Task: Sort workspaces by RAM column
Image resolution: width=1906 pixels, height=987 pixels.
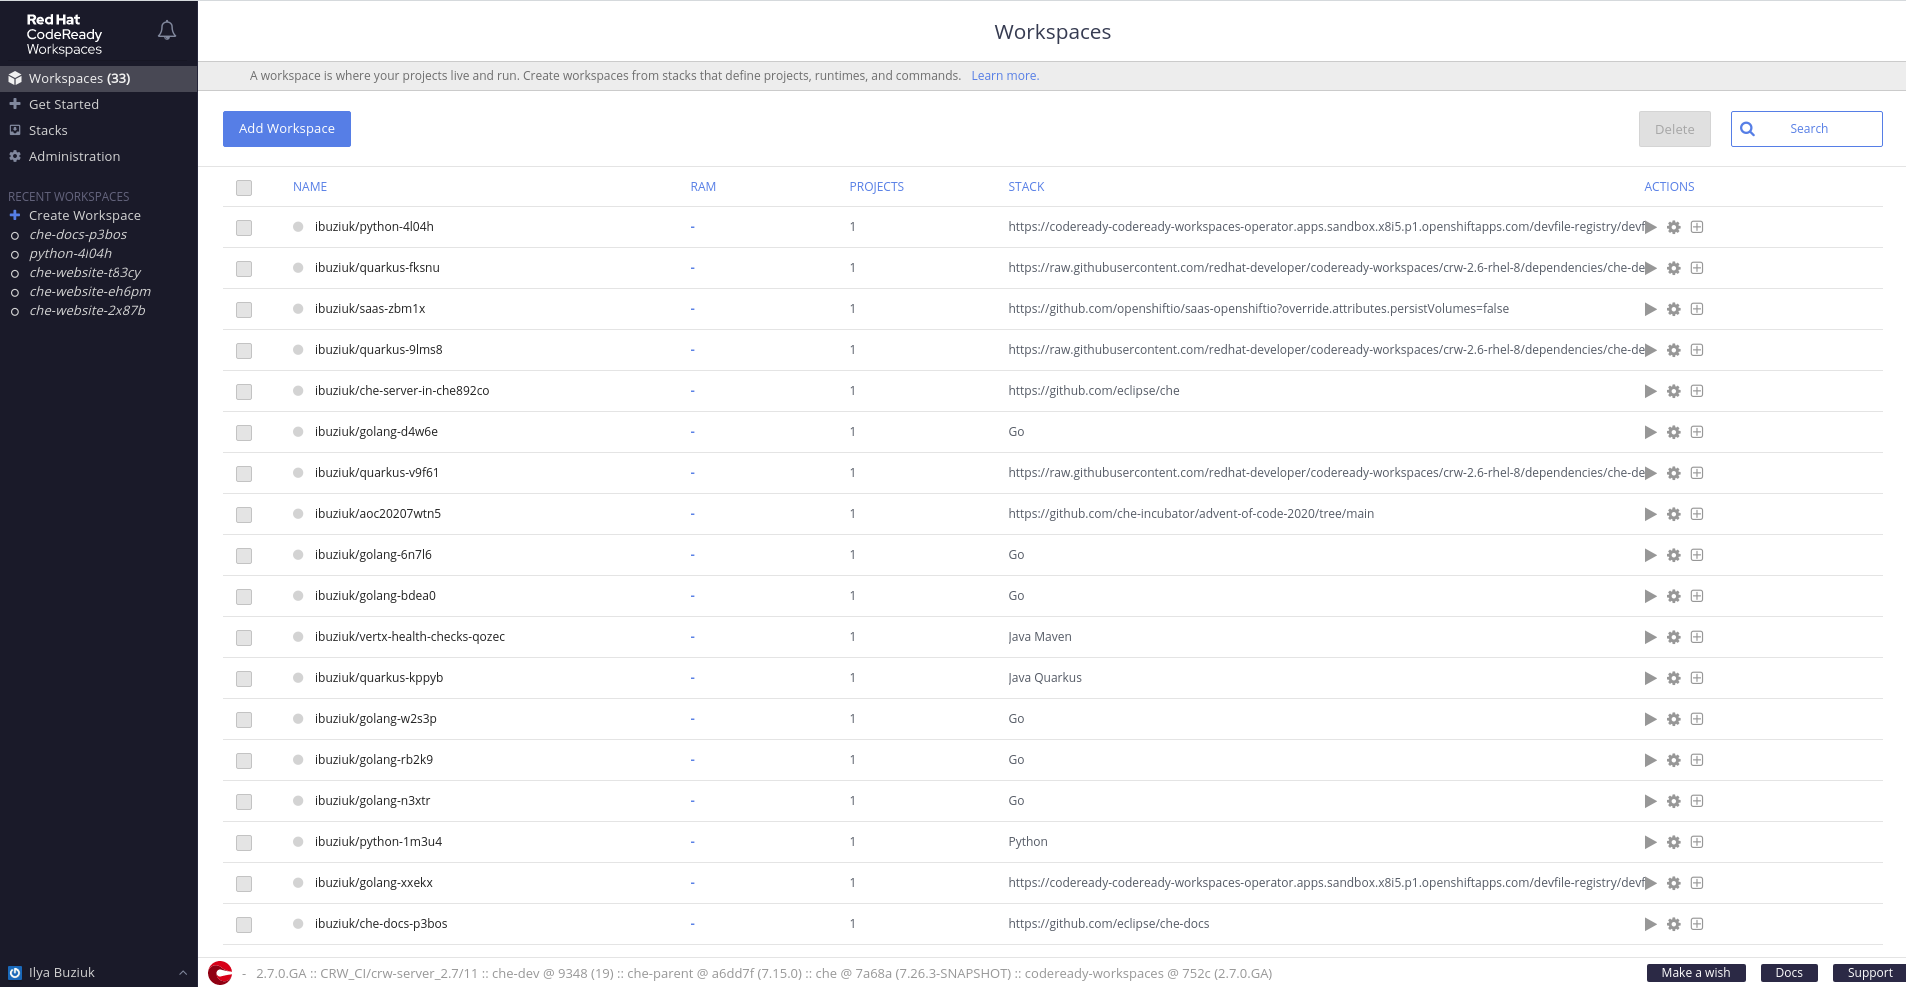Action: tap(703, 187)
